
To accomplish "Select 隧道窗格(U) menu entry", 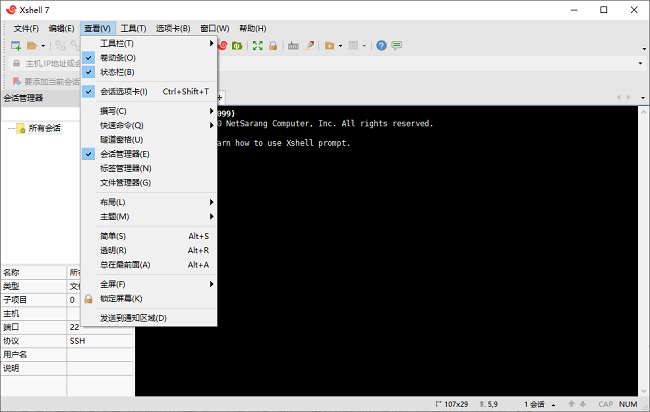I will pyautogui.click(x=122, y=140).
